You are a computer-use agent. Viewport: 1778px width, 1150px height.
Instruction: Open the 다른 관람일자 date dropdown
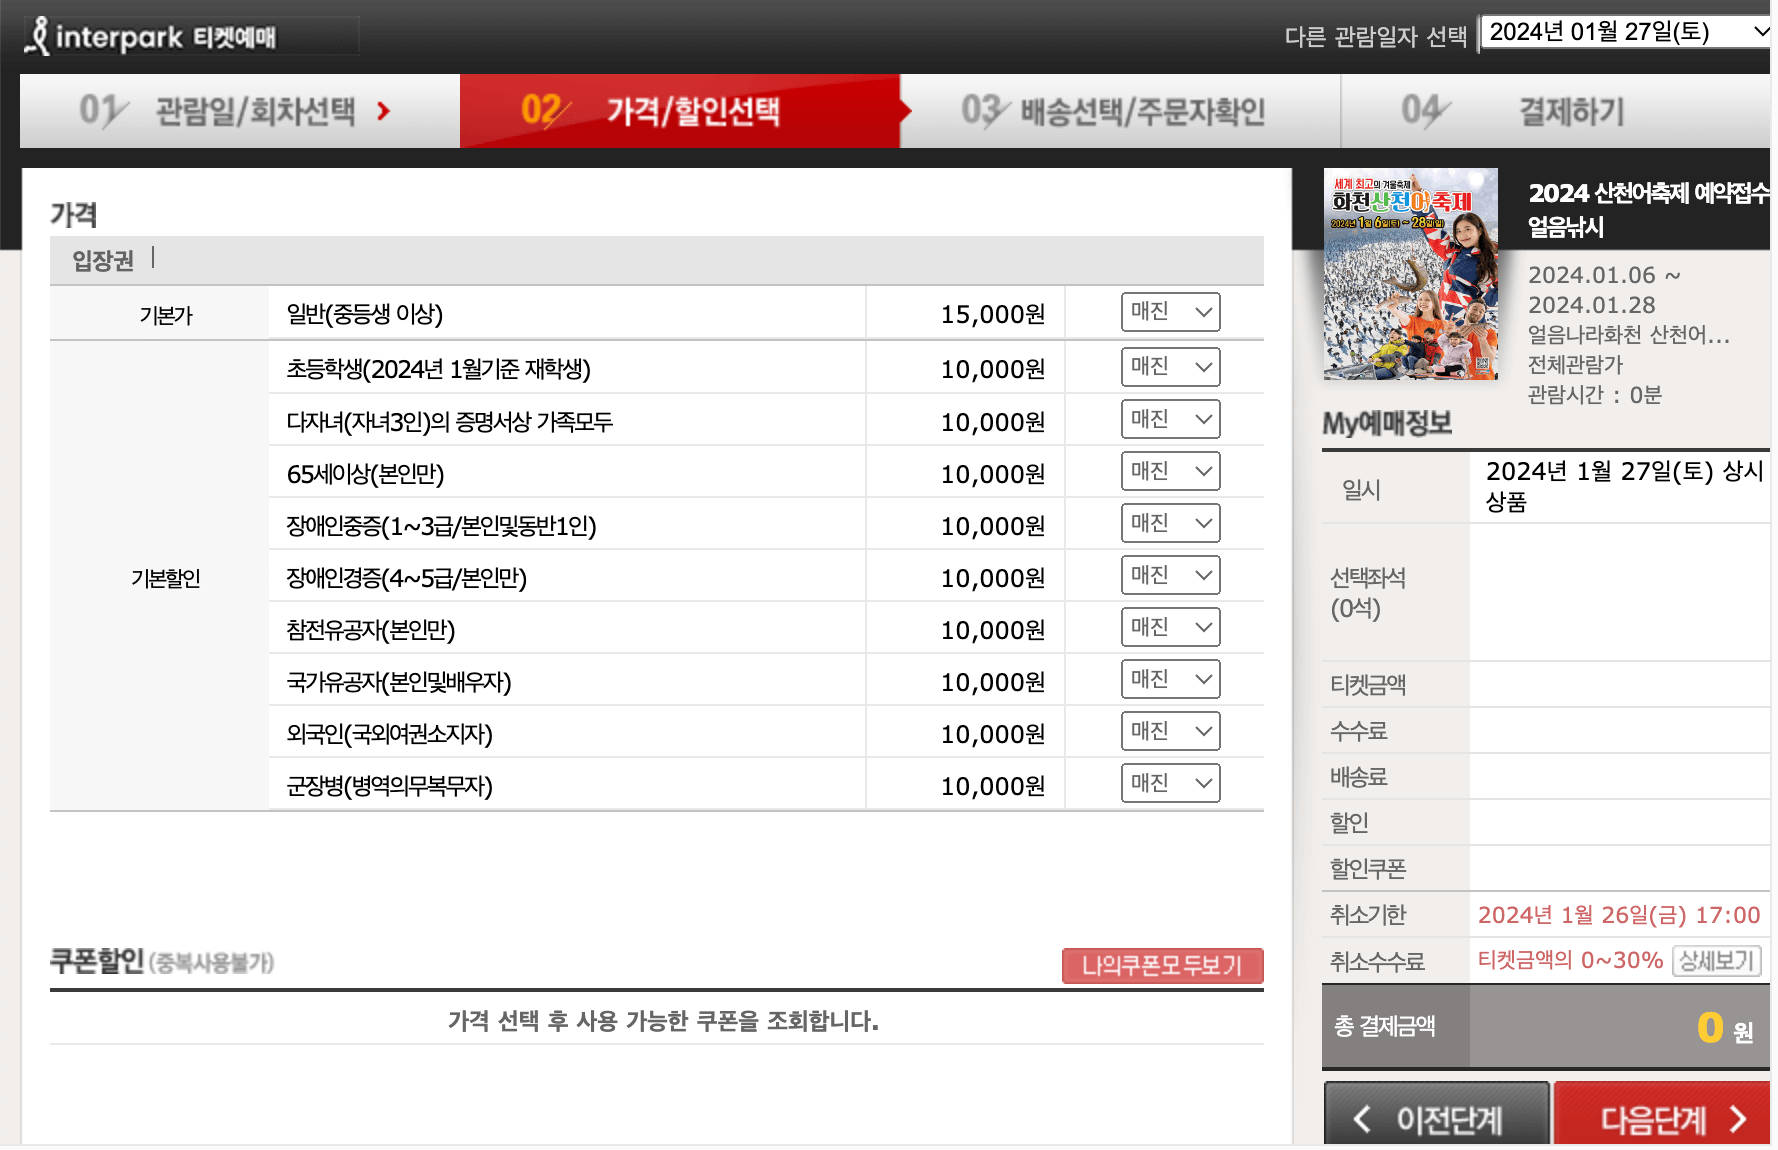(x=1626, y=32)
